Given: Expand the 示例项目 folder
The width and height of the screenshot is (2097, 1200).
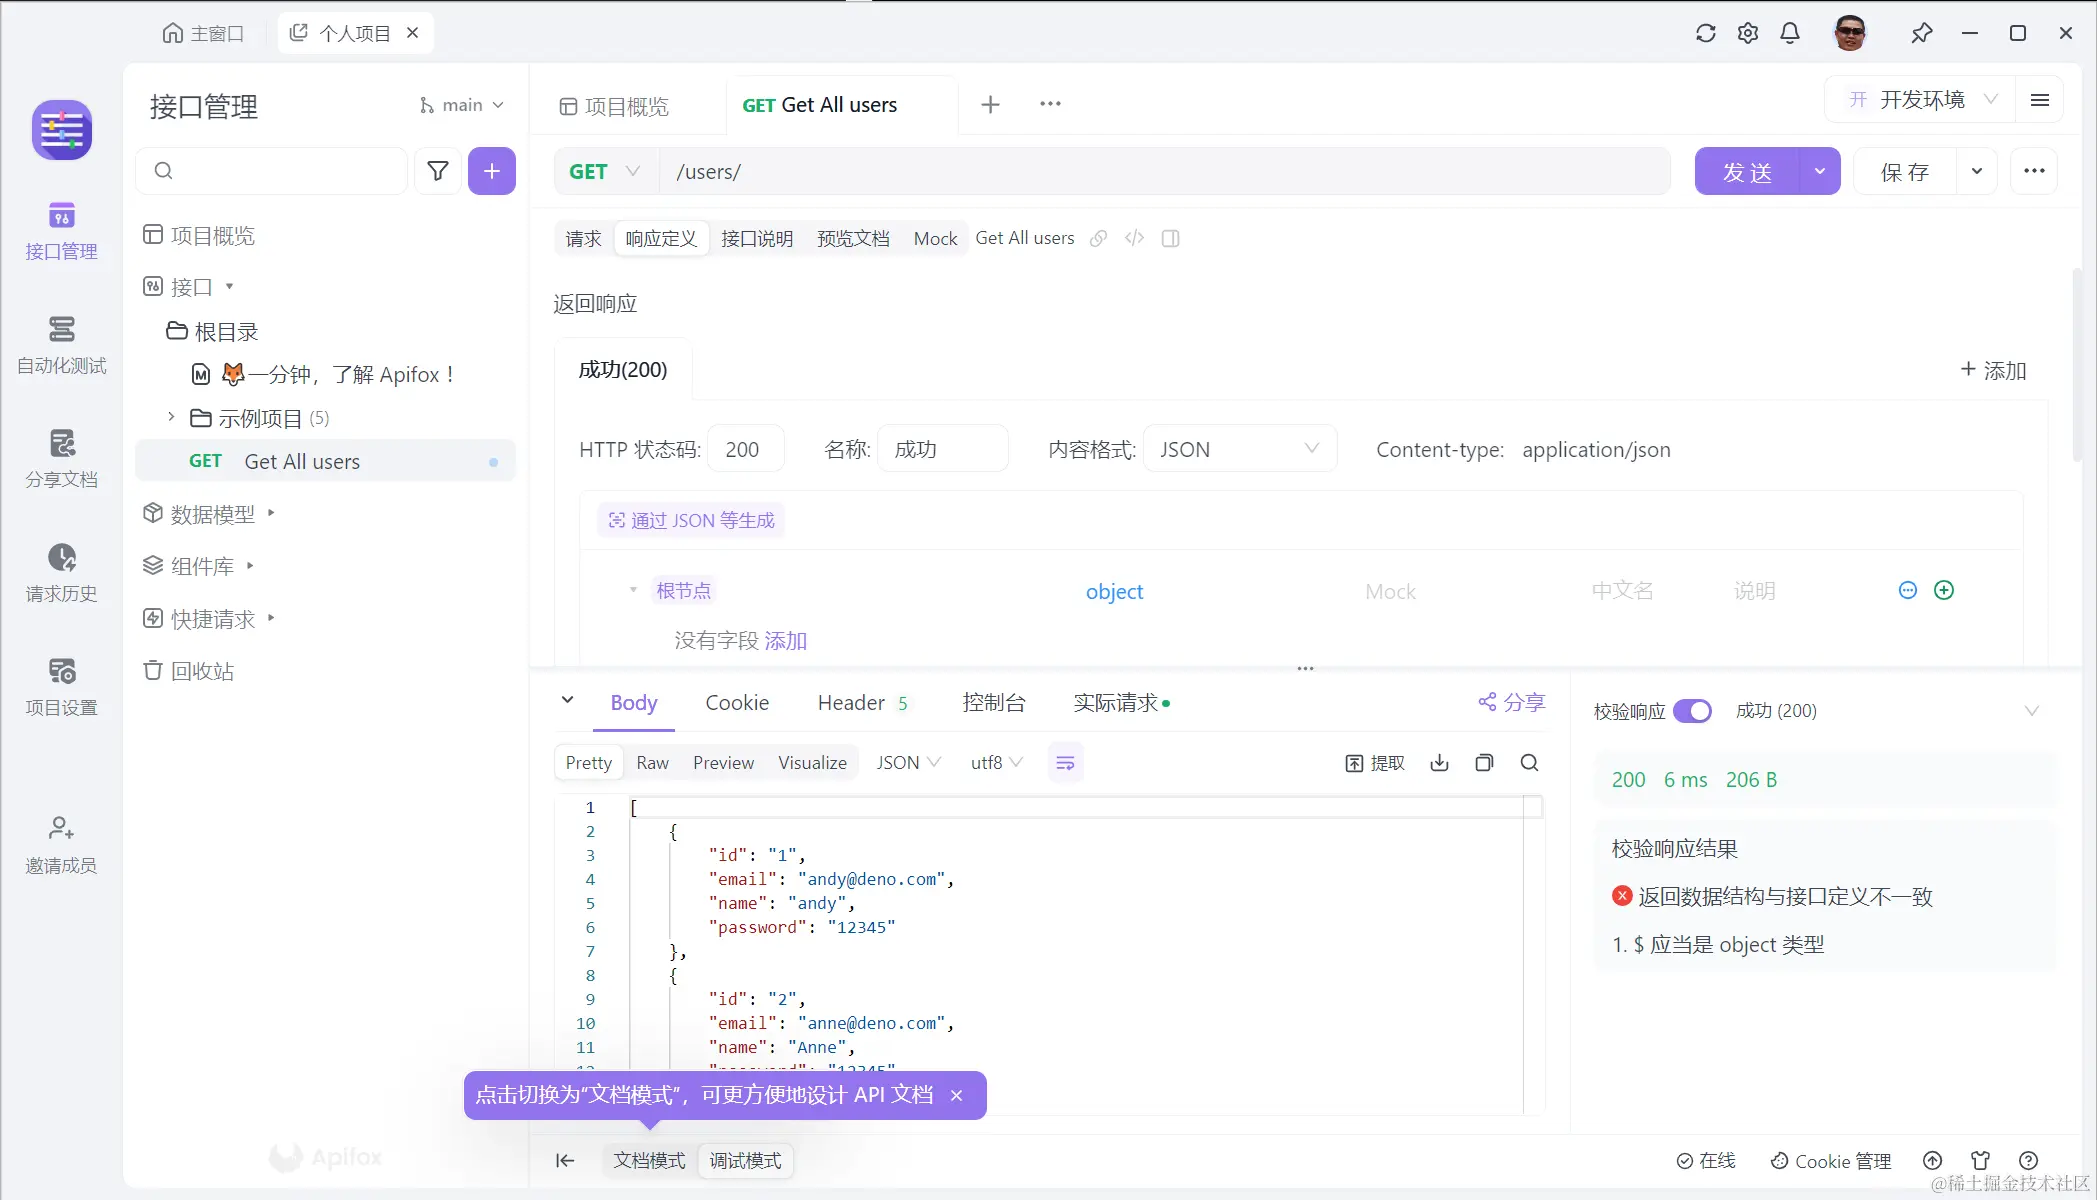Looking at the screenshot, I should 171,417.
